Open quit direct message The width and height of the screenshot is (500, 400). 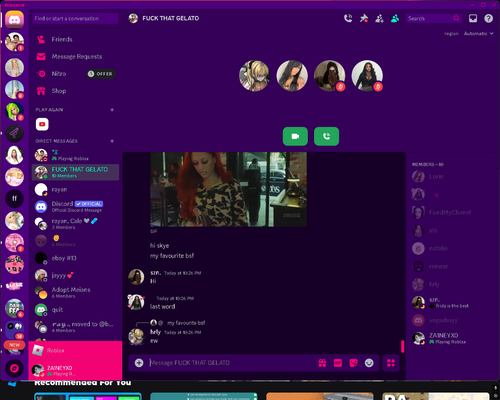(75, 310)
